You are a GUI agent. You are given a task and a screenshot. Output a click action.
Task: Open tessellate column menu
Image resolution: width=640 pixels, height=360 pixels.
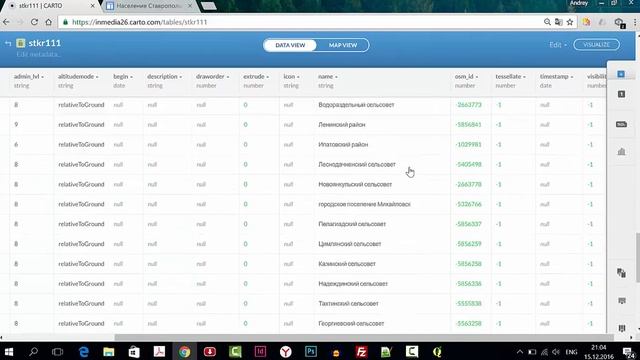click(524, 77)
